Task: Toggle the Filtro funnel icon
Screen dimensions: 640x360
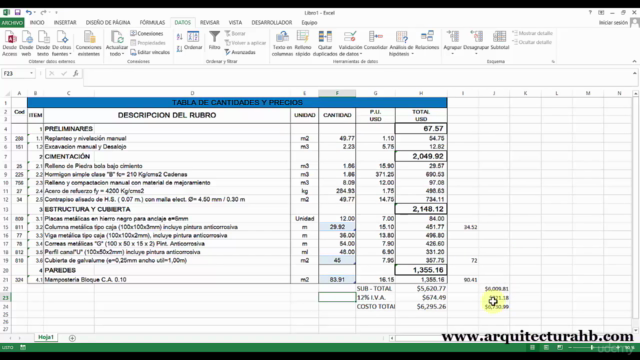Action: pos(214,41)
